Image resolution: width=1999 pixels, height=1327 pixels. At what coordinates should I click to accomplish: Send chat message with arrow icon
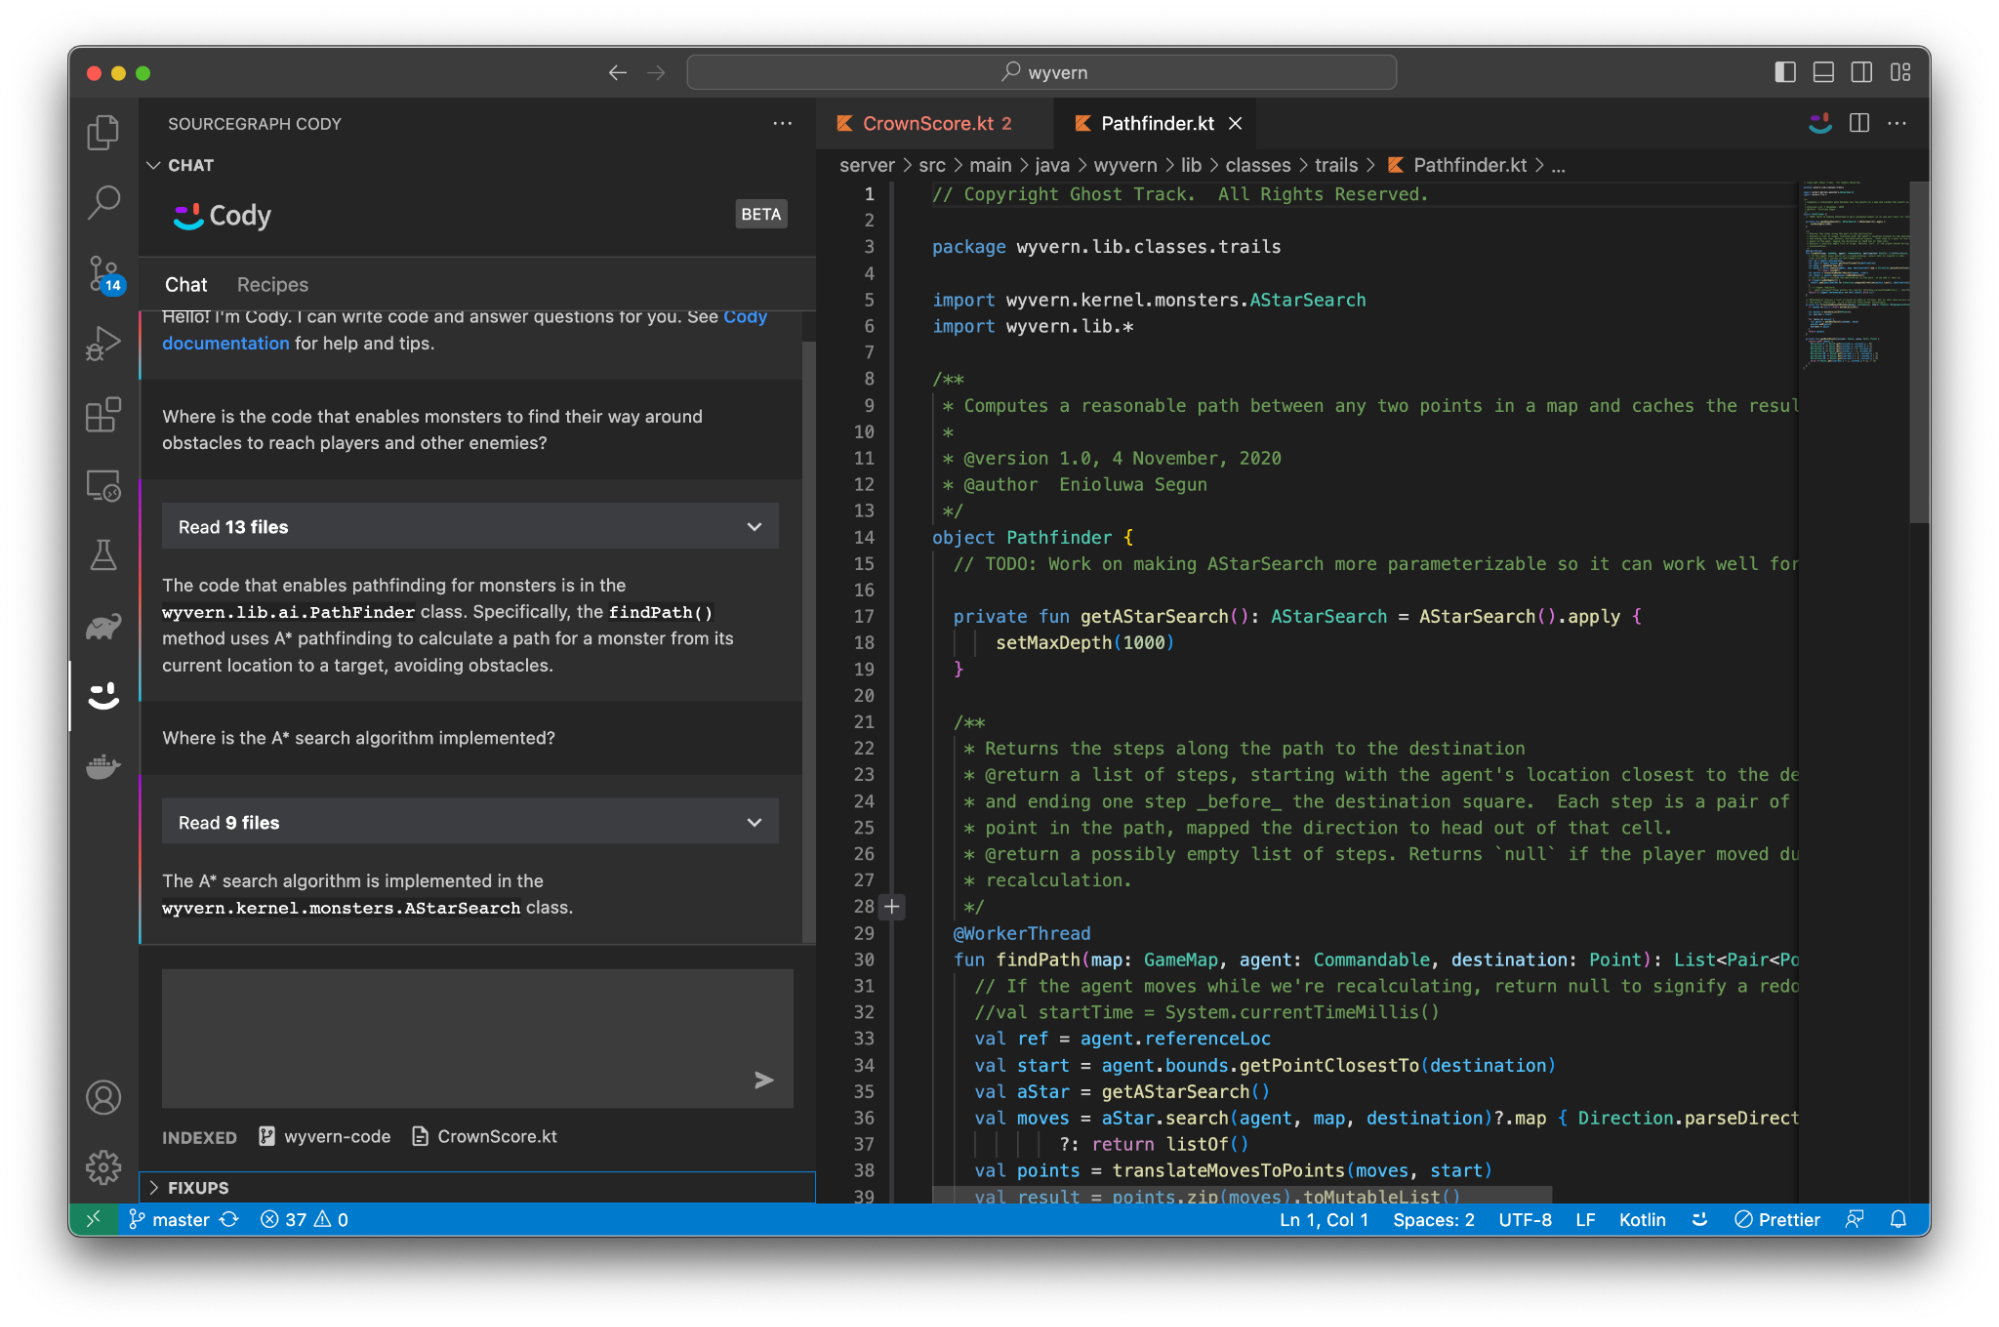[x=763, y=1080]
